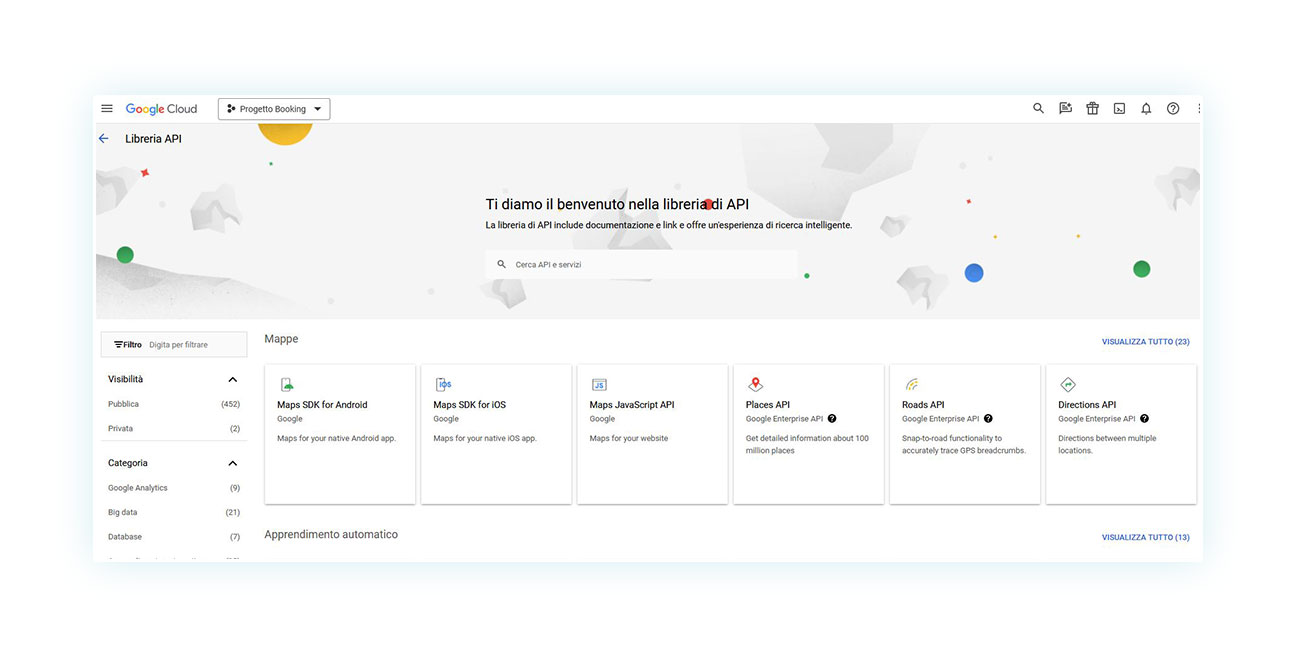Click the Places API pin icon
The width and height of the screenshot is (1300, 667).
pyautogui.click(x=755, y=384)
